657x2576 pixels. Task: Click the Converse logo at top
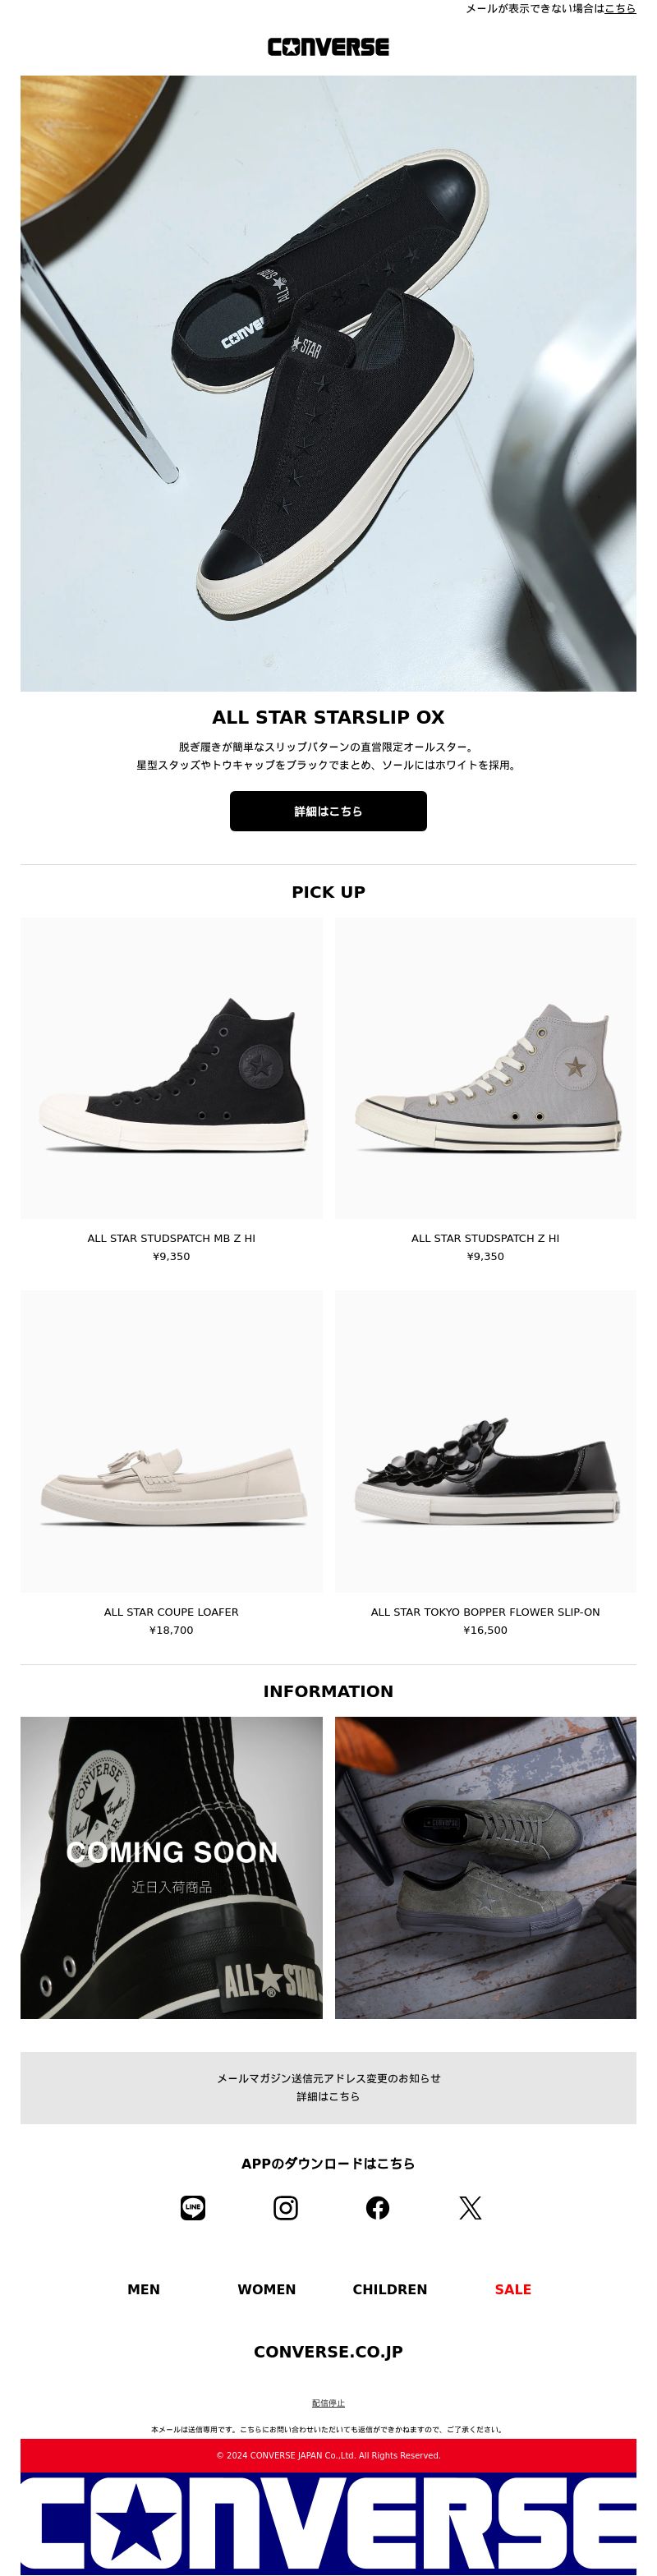pos(328,47)
